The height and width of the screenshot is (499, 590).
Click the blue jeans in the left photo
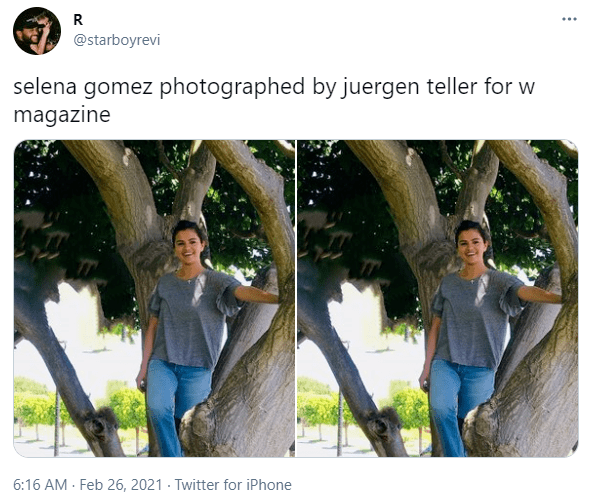click(x=175, y=406)
